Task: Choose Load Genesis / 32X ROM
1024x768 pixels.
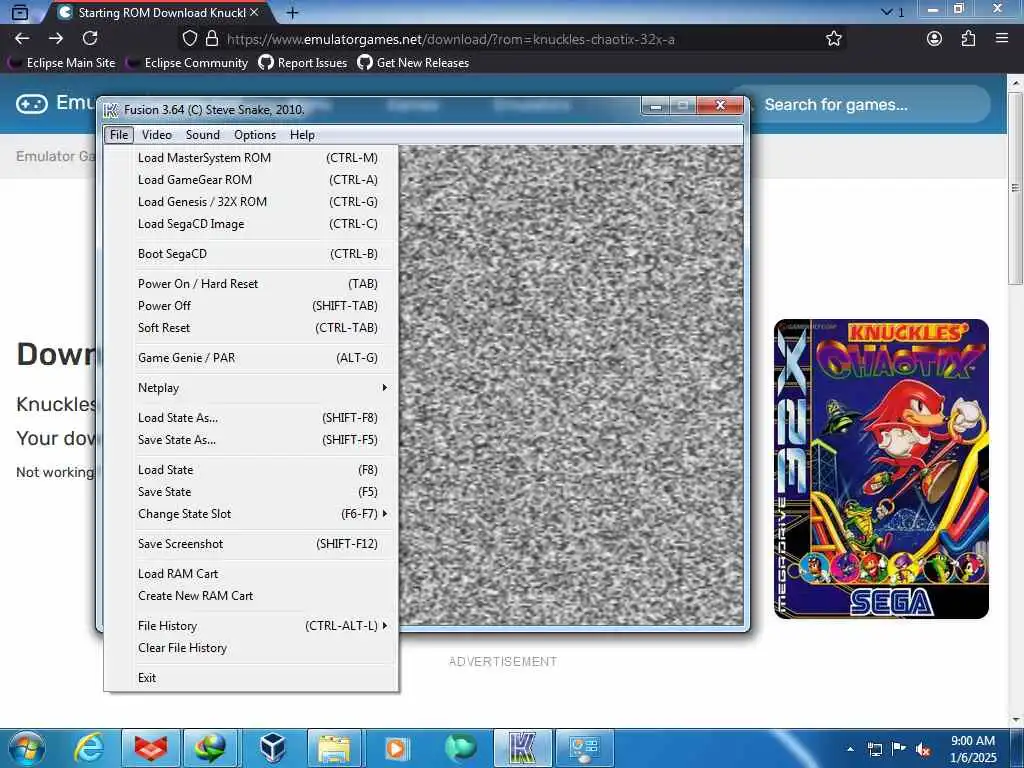Action: [x=251, y=202]
